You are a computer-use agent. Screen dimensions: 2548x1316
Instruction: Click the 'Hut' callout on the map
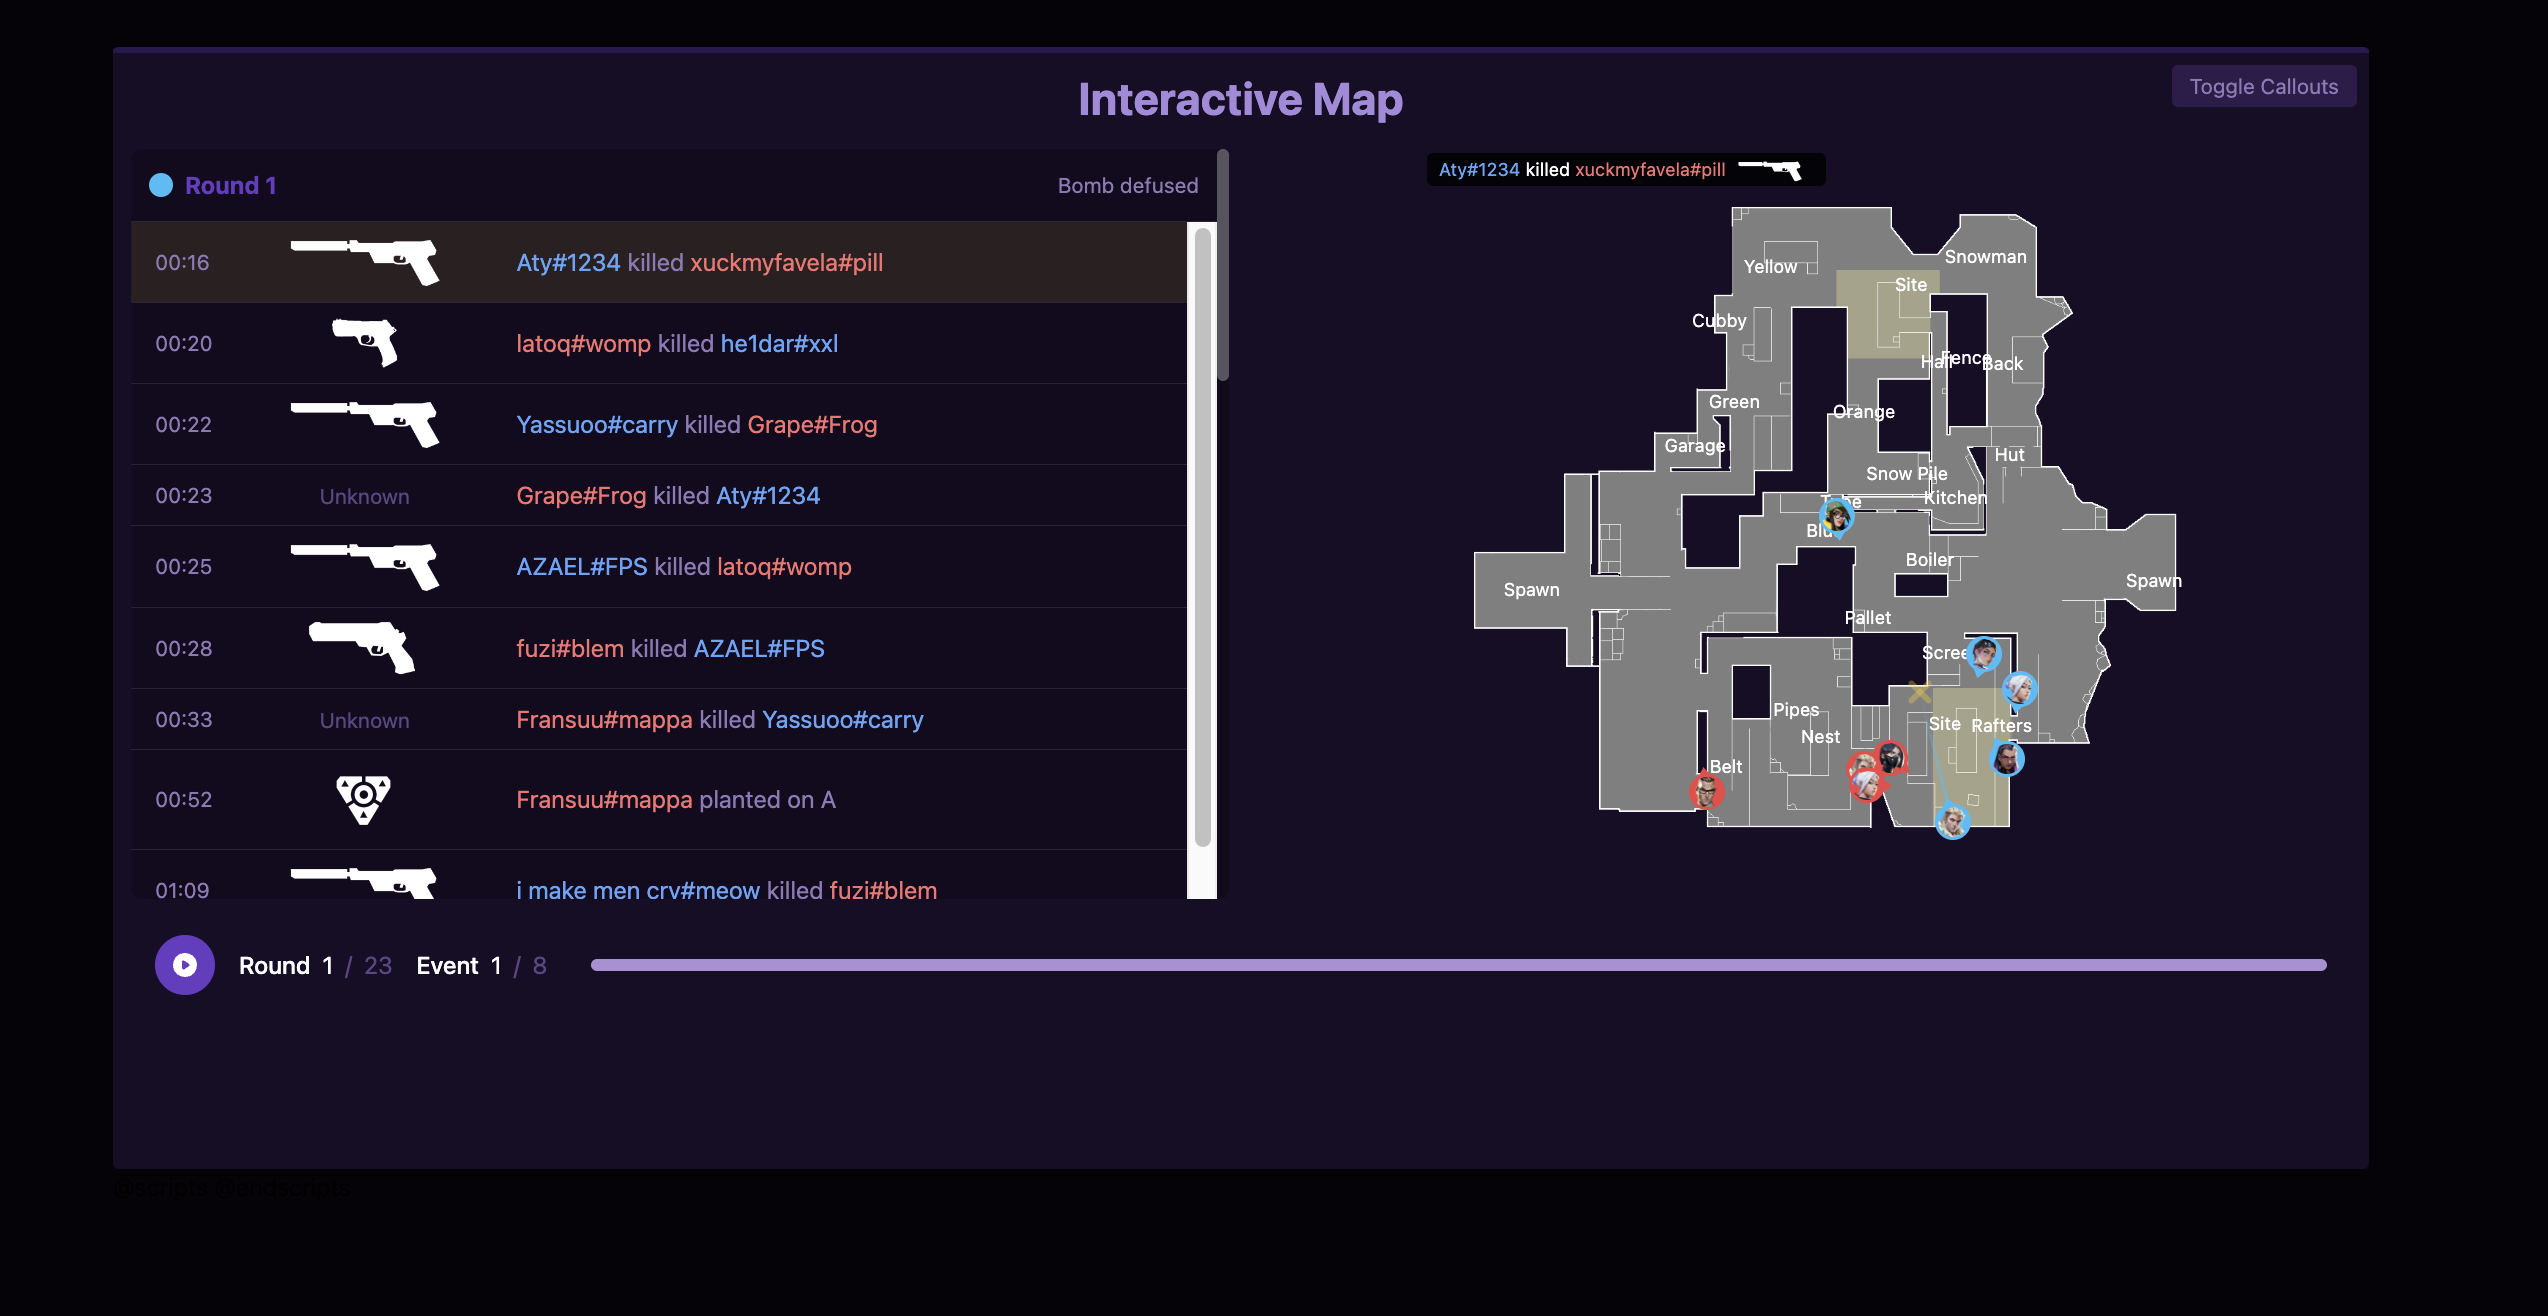2009,454
